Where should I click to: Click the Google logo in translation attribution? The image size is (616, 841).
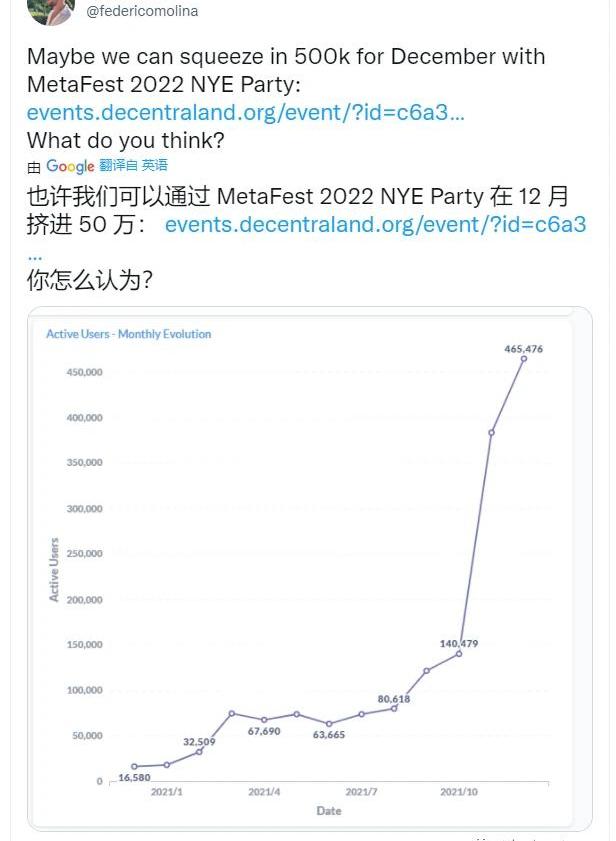(x=70, y=166)
